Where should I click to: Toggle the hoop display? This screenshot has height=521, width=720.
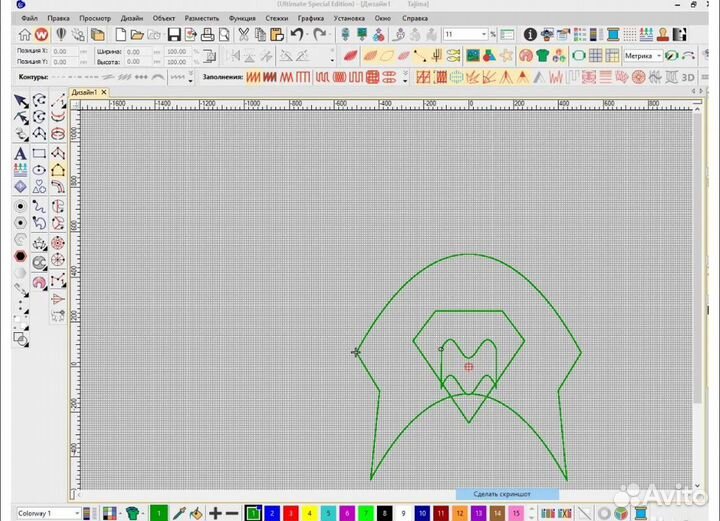click(579, 56)
